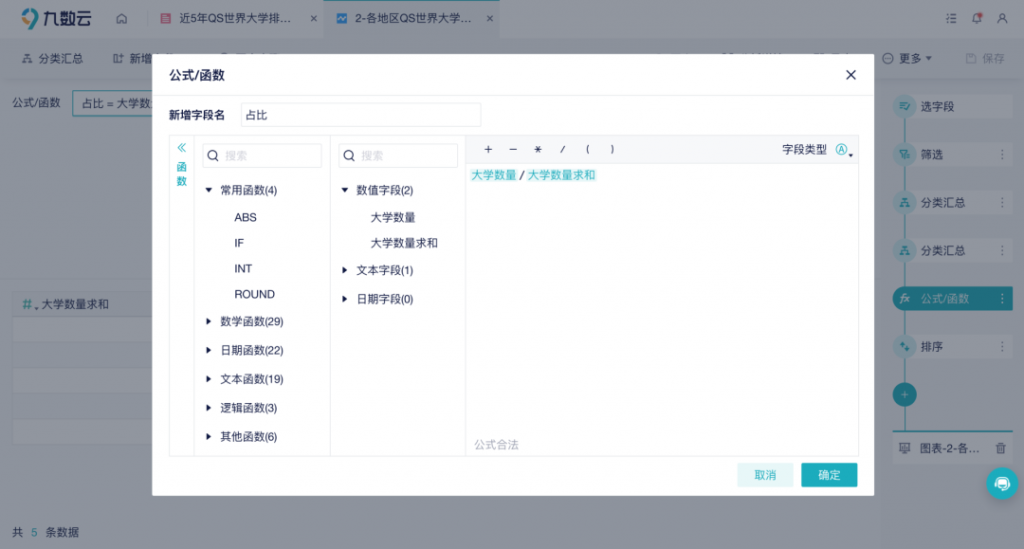Insert a left parenthesis in formula
The image size is (1024, 549).
tap(587, 150)
